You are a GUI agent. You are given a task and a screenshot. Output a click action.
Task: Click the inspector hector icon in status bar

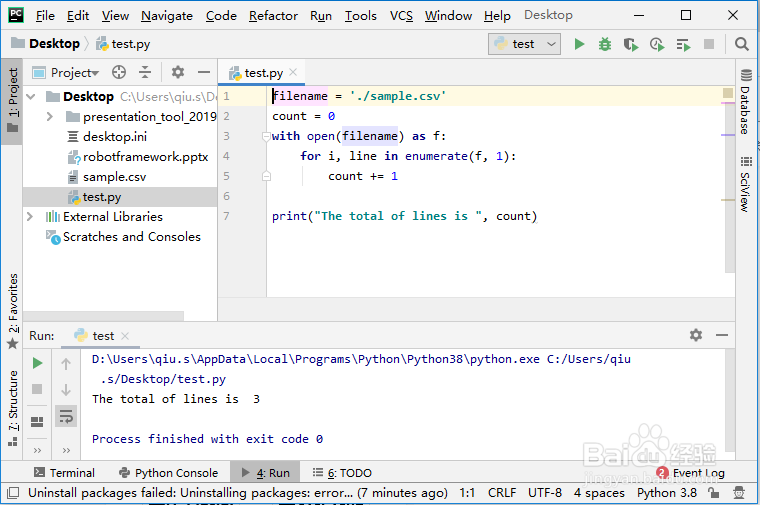tap(739, 493)
